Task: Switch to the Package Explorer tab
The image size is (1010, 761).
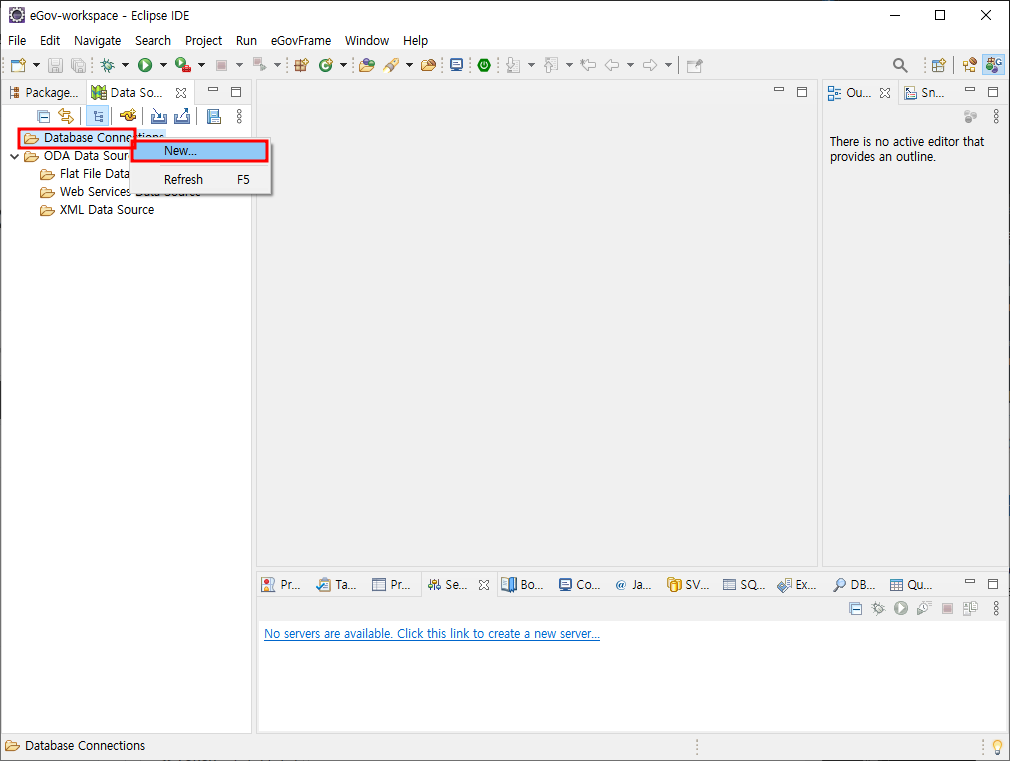Action: tap(44, 93)
